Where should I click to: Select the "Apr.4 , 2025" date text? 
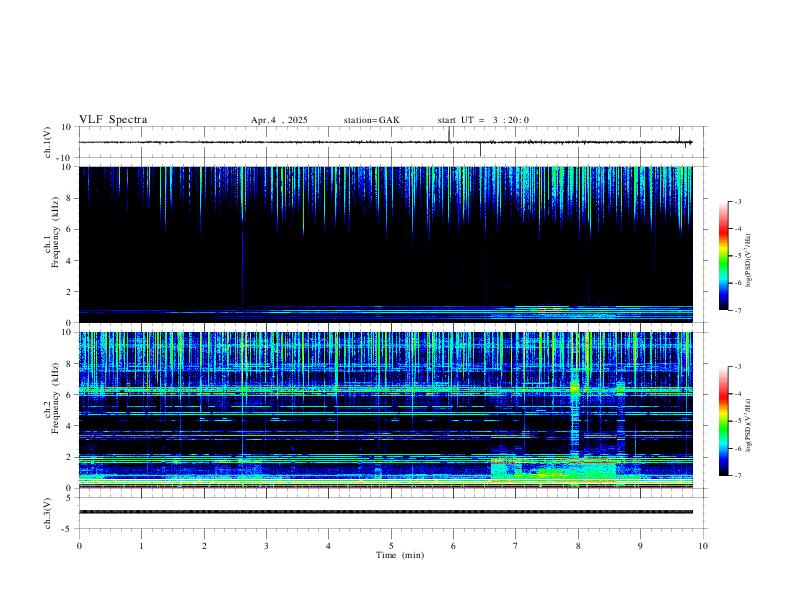[279, 120]
